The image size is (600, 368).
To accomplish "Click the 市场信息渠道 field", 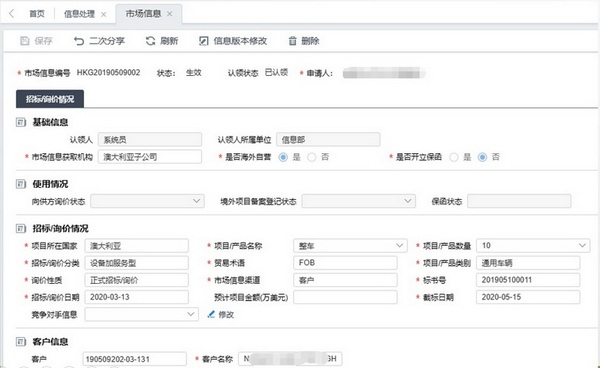I will tap(345, 280).
